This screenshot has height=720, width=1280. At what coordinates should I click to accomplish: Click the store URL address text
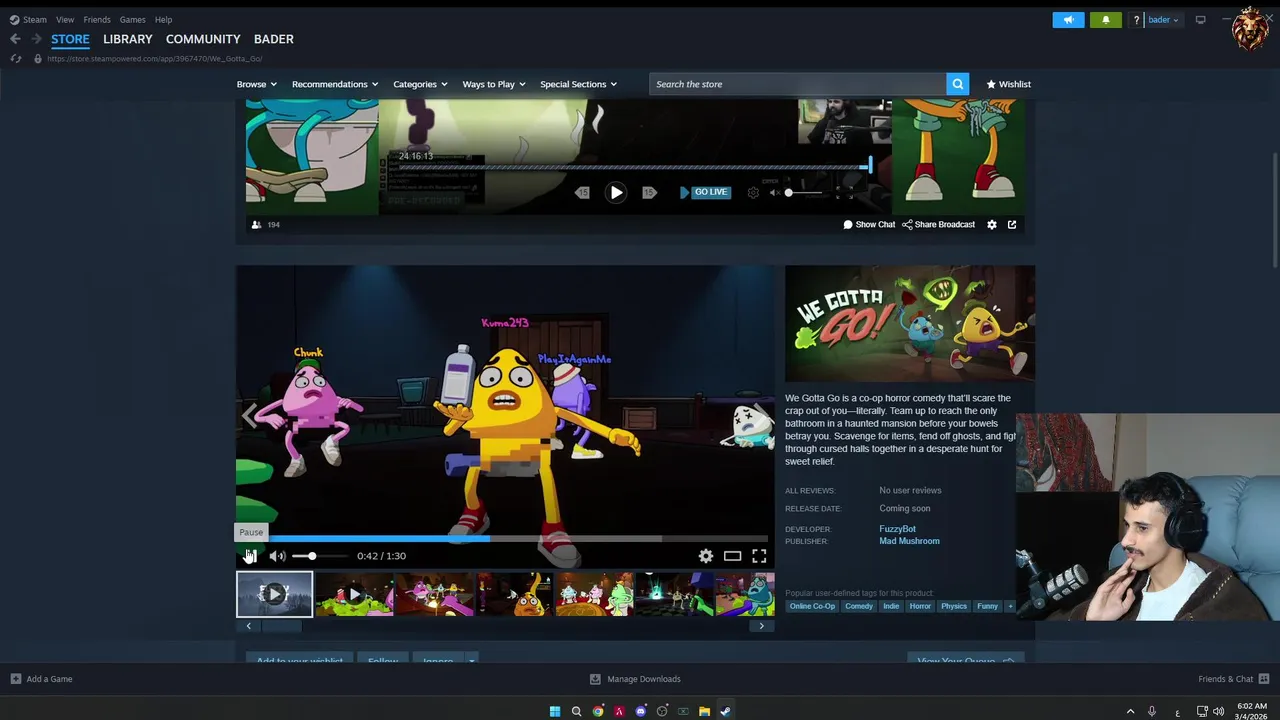point(154,58)
